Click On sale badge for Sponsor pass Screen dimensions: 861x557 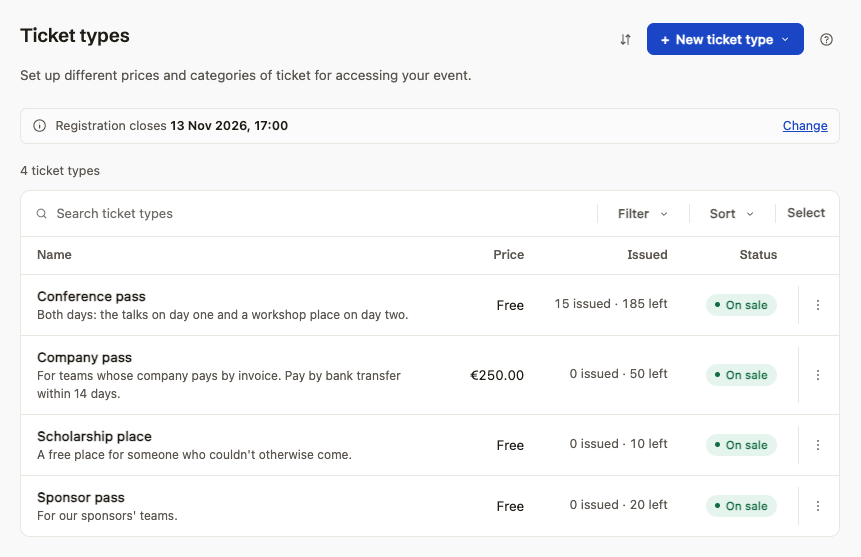(x=741, y=506)
